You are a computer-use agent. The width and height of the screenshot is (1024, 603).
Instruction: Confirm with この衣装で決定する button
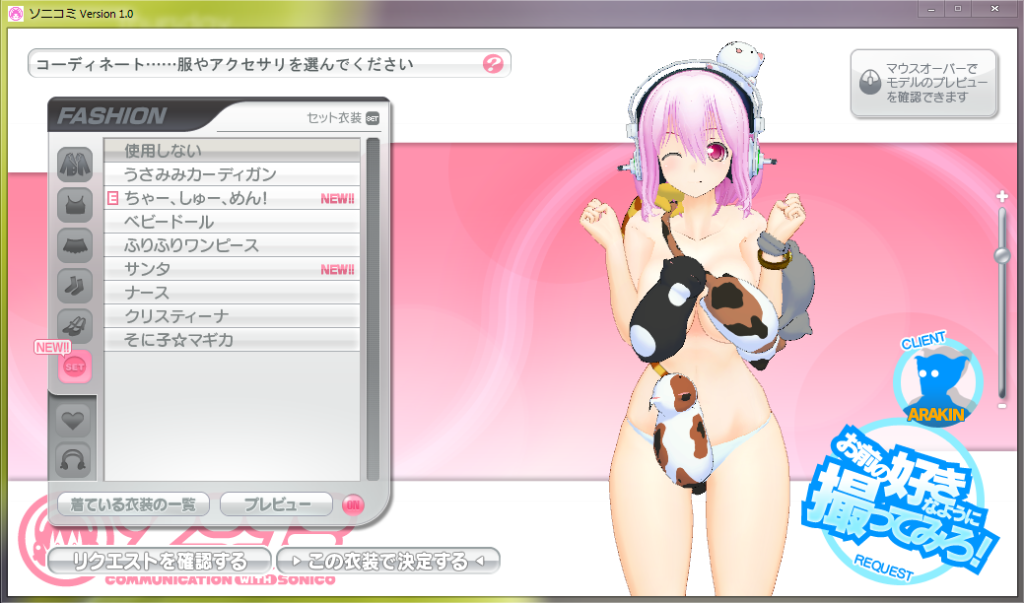tap(387, 560)
